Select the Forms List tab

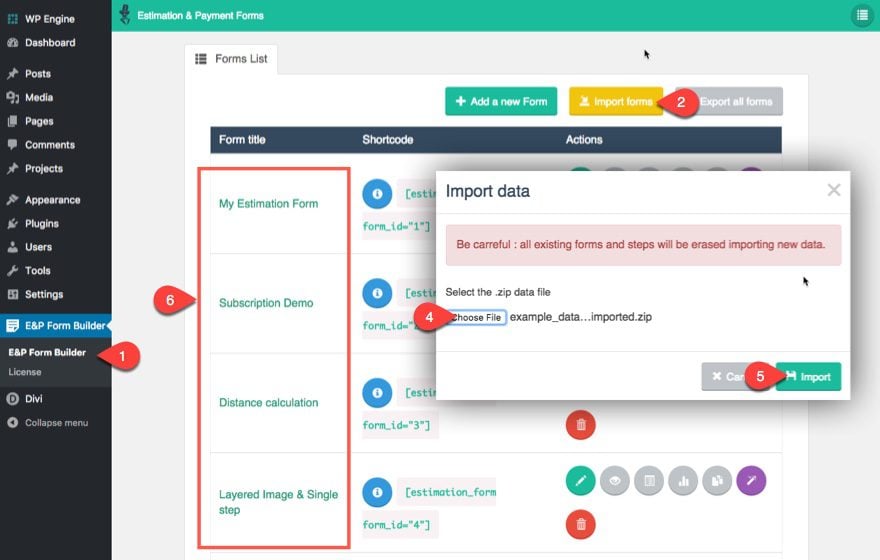(x=231, y=59)
